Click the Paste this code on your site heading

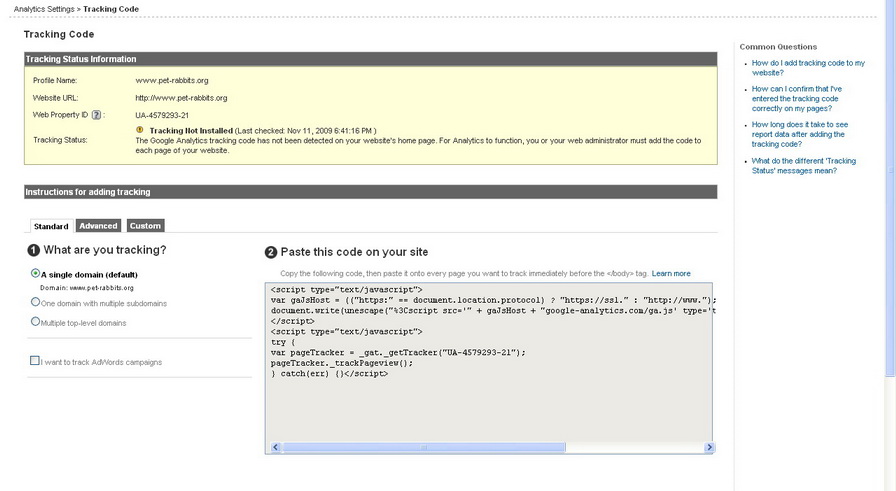354,252
